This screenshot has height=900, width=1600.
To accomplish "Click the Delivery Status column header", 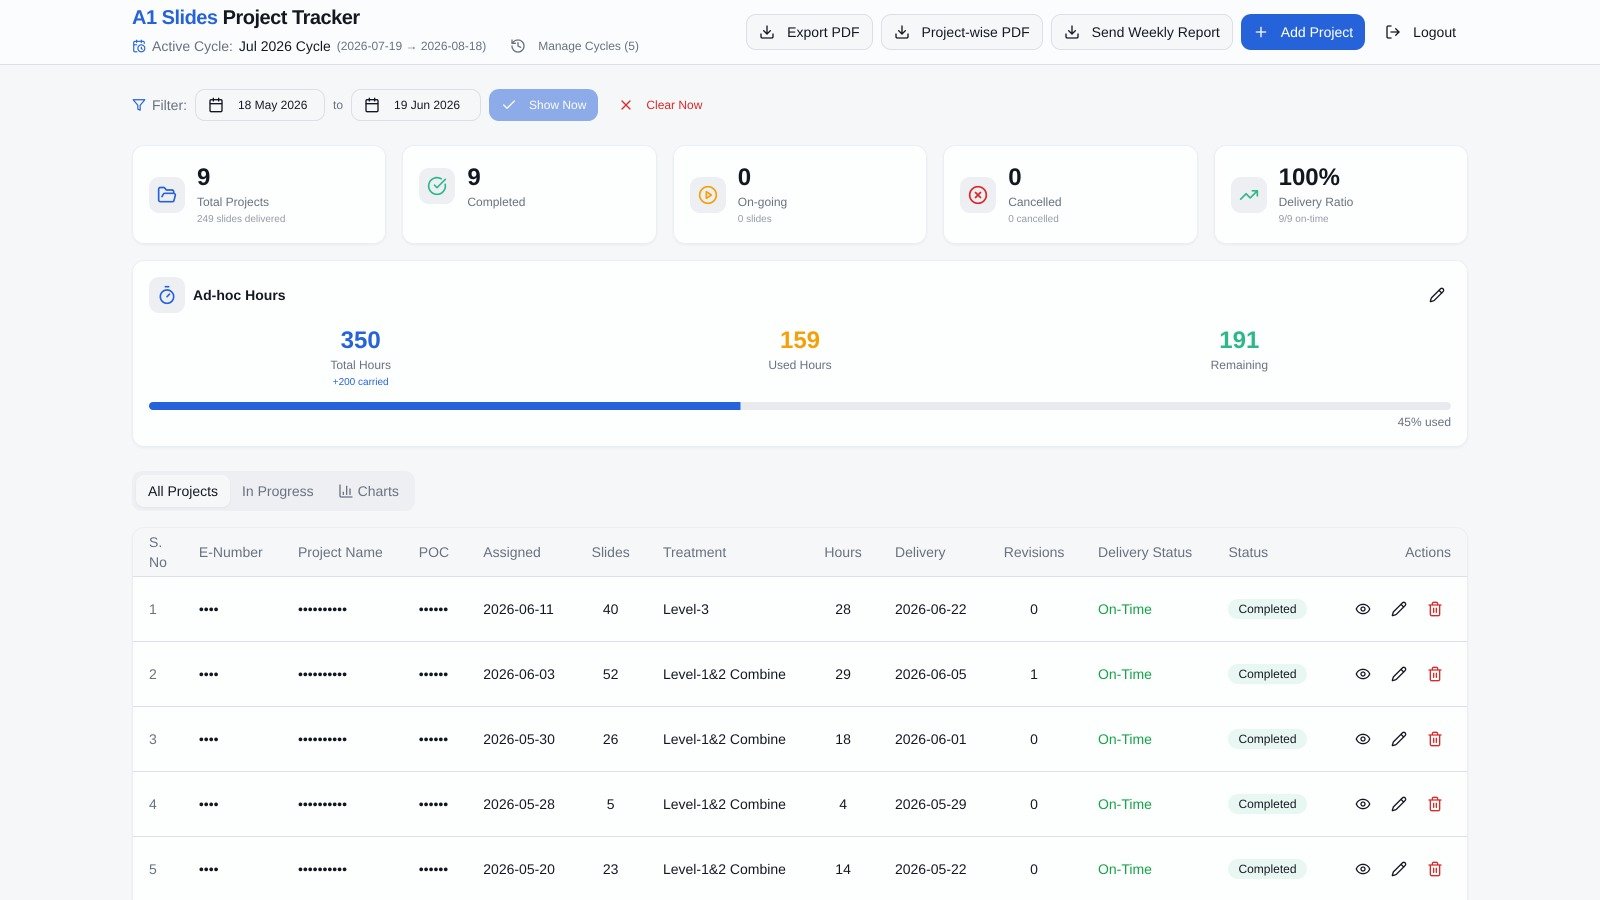I will pos(1145,552).
